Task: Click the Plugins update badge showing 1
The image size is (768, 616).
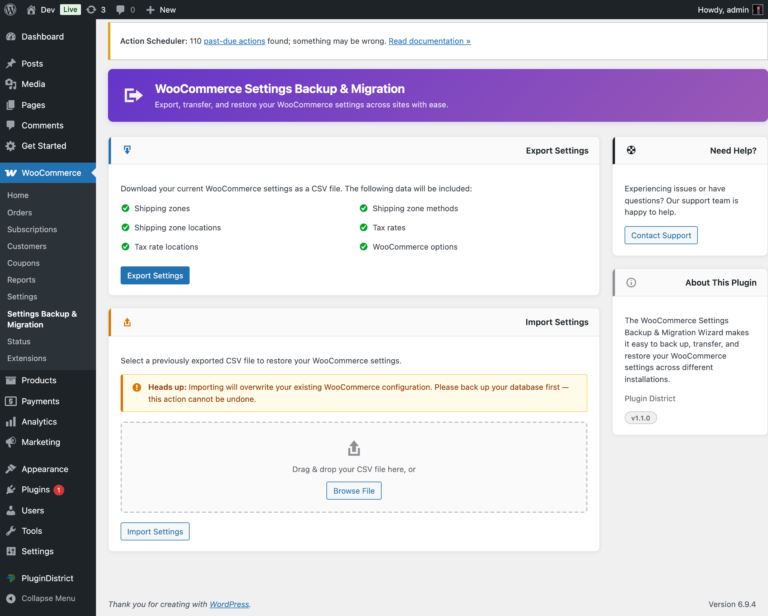Action: point(59,490)
